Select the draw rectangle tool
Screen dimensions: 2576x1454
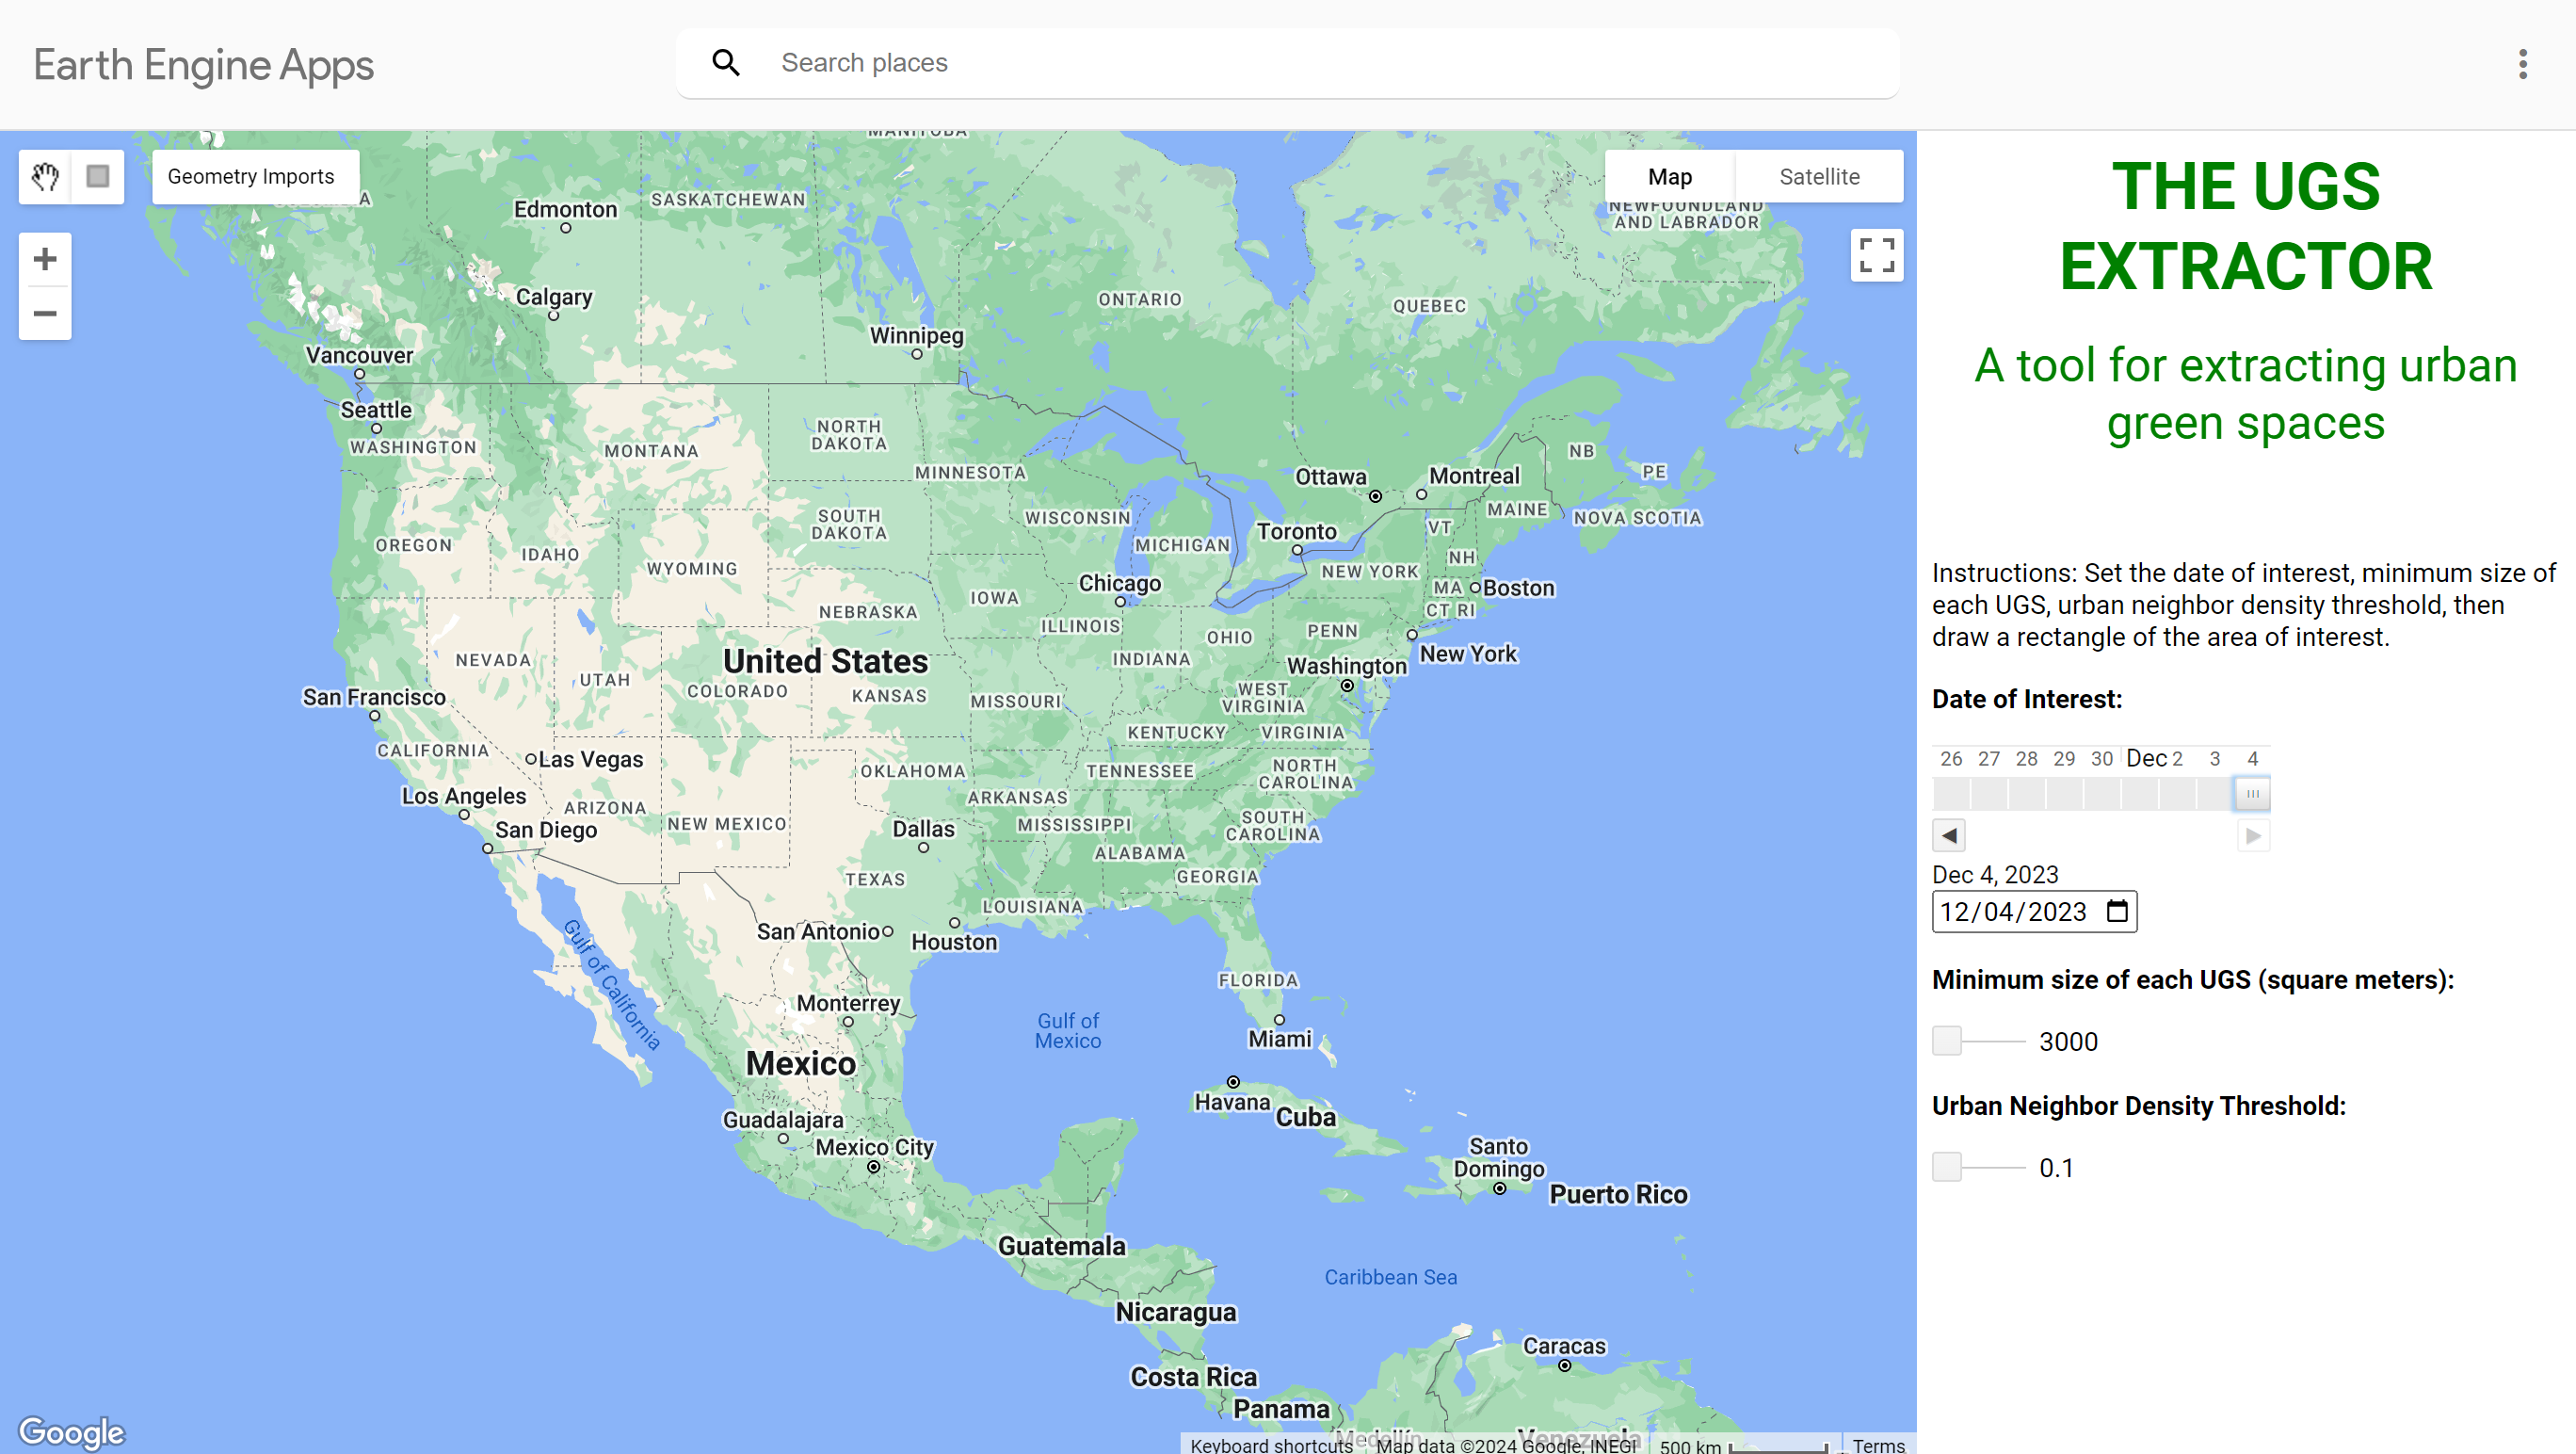pos(98,177)
